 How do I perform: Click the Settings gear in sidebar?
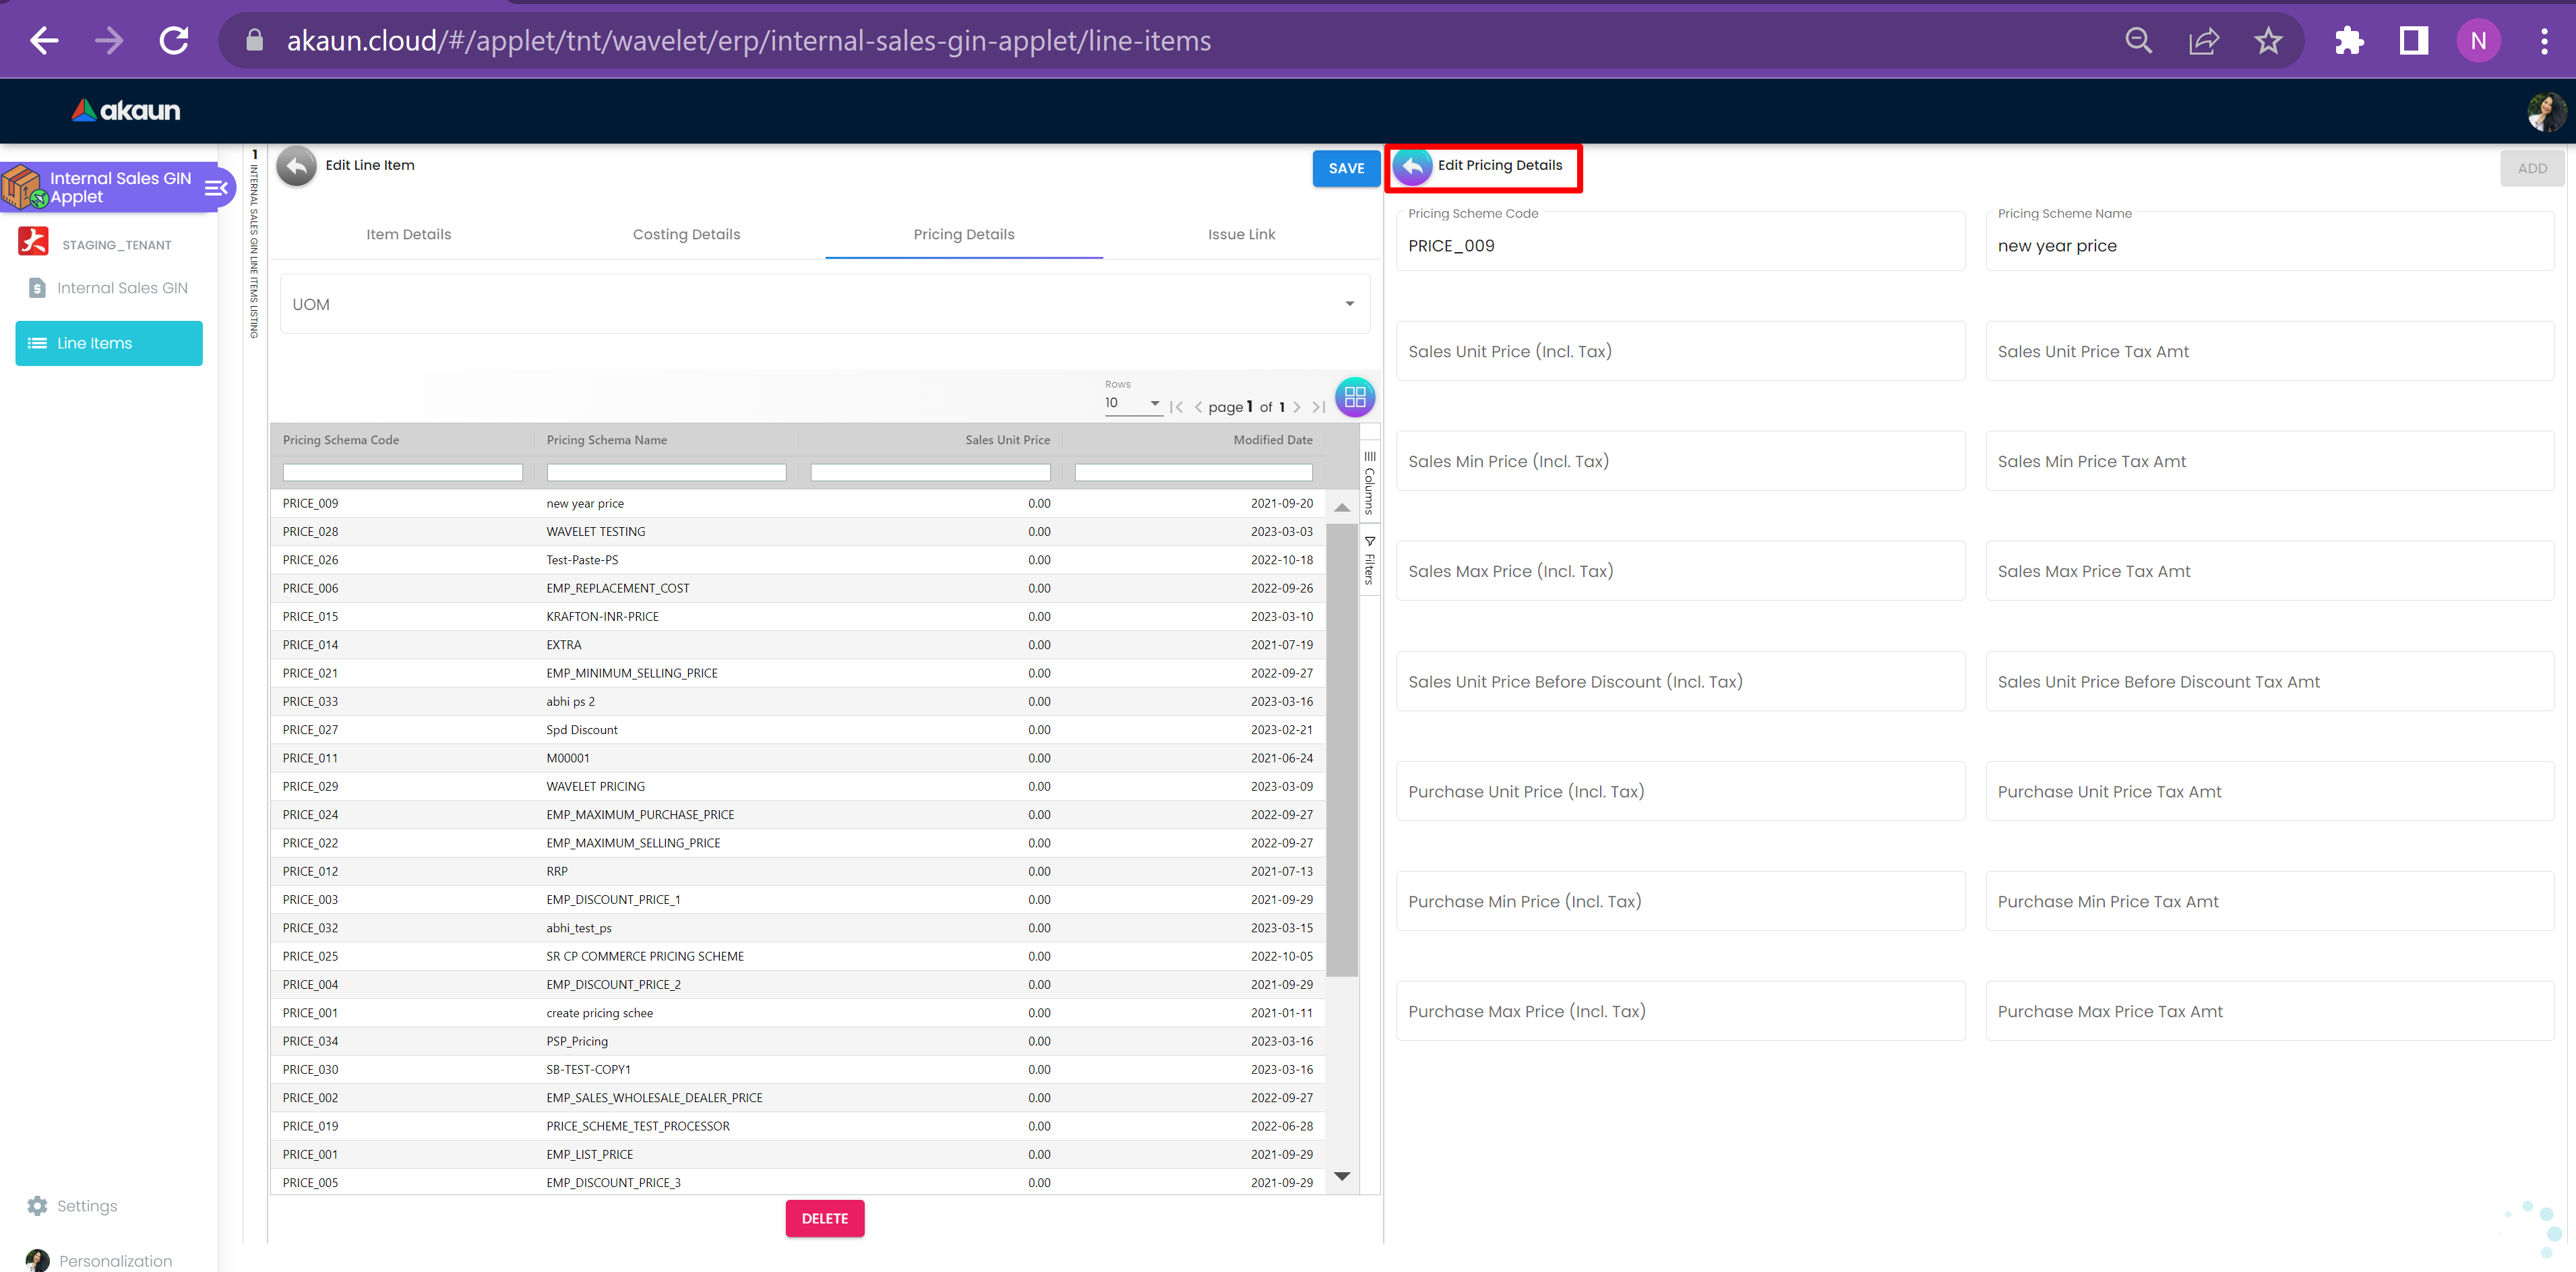[x=37, y=1205]
